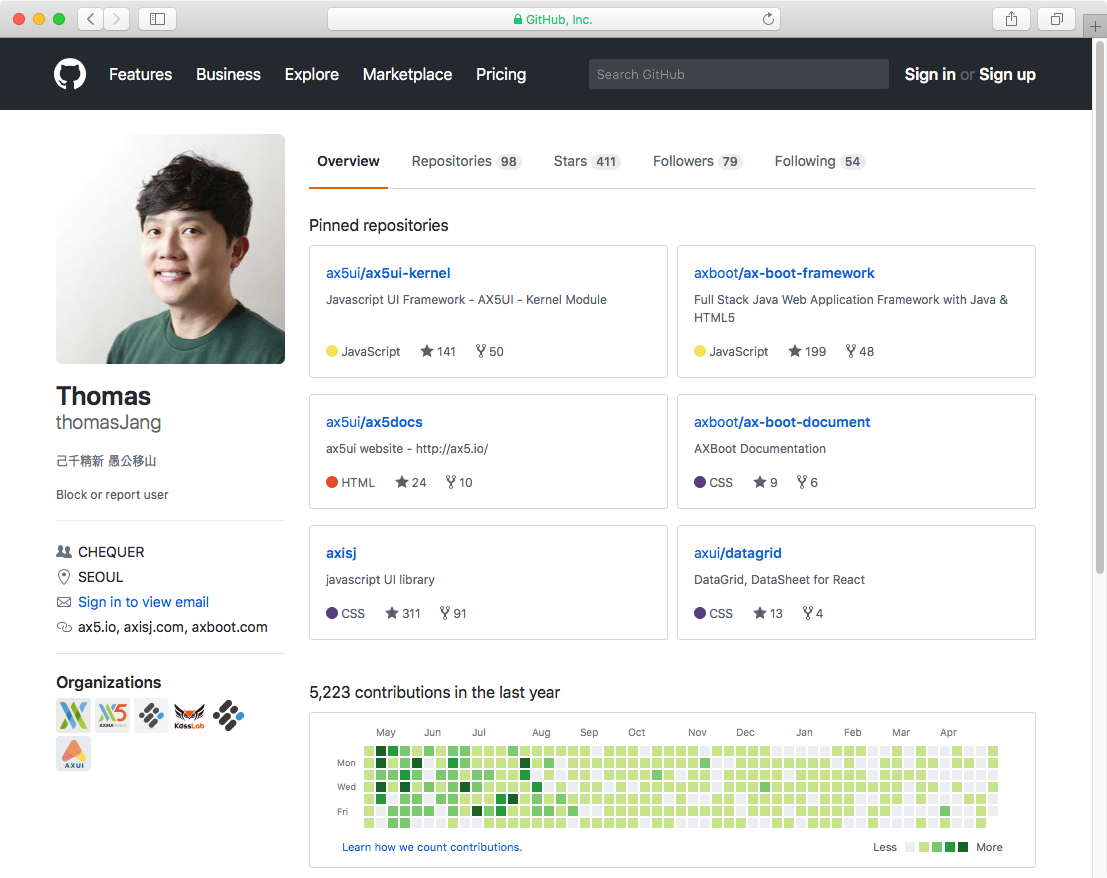Open the AXUI organization avatar
1107x878 pixels.
pyautogui.click(x=73, y=754)
